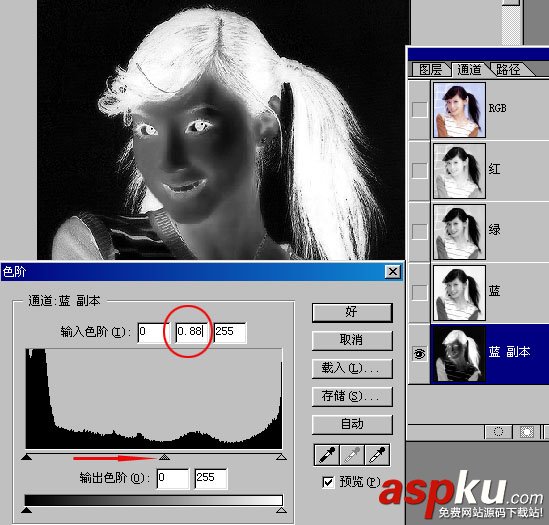549x525 pixels.
Task: Switch to the 通道 tab
Action: (469, 69)
